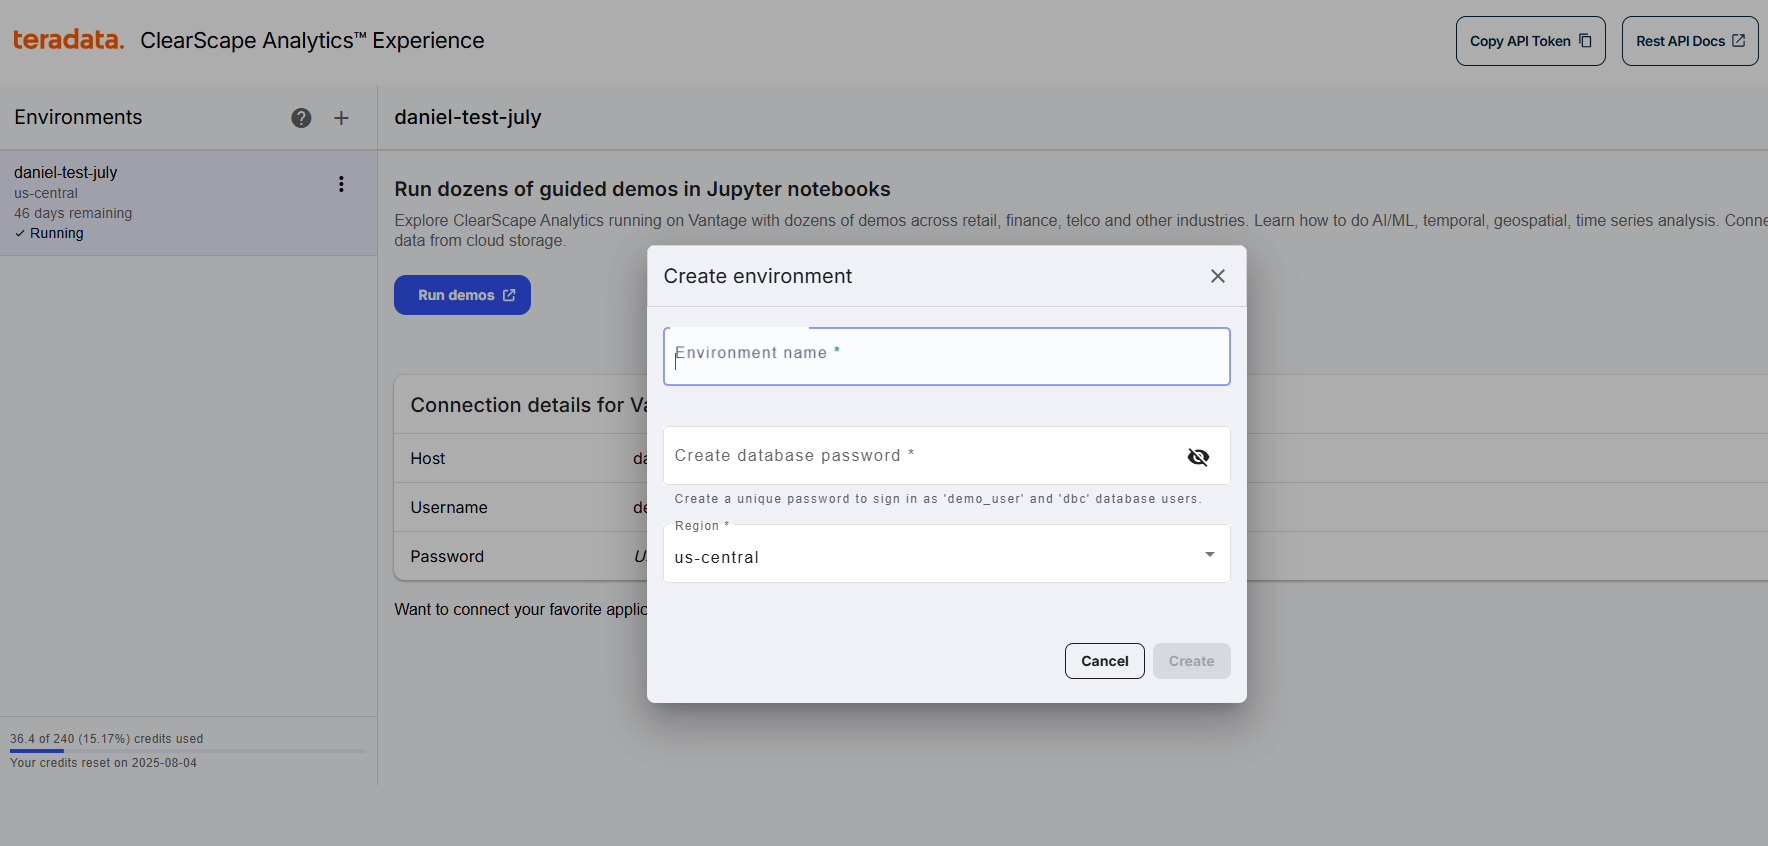Open the us-central region combo box

930,556
